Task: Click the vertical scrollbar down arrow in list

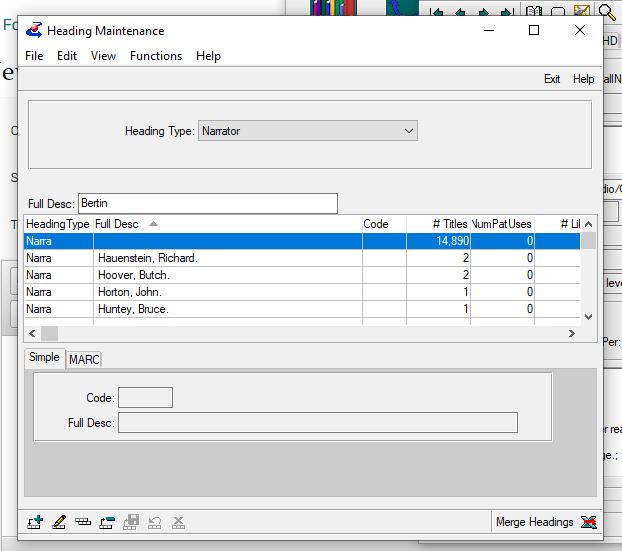Action: pos(588,316)
